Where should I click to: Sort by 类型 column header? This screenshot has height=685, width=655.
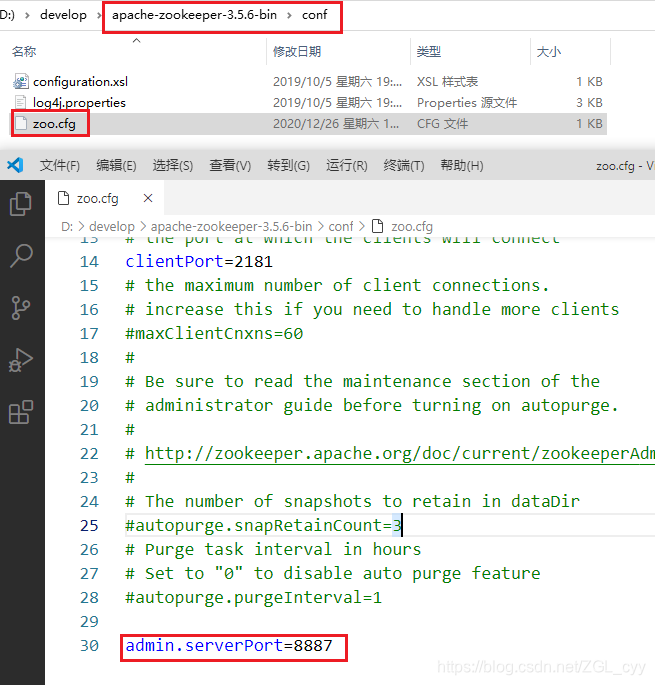pyautogui.click(x=429, y=52)
